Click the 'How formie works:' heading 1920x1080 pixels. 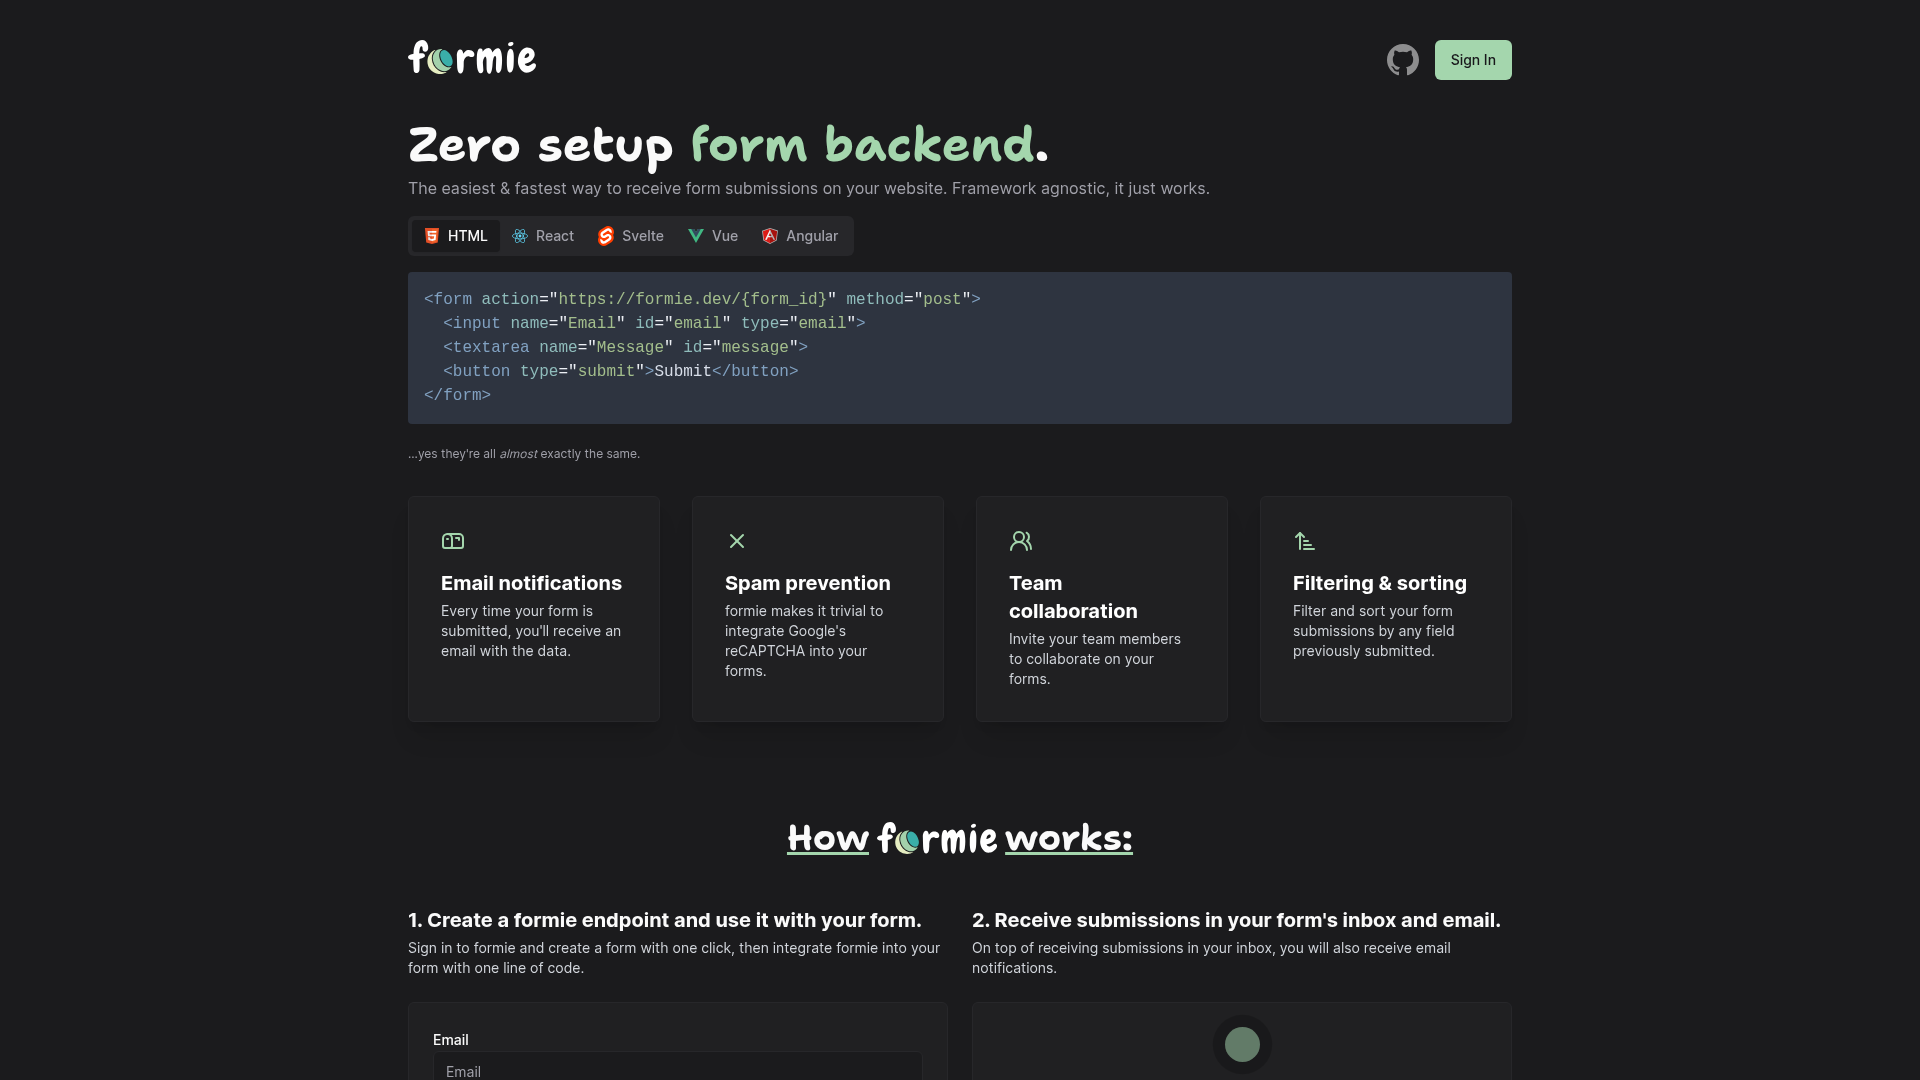[960, 838]
